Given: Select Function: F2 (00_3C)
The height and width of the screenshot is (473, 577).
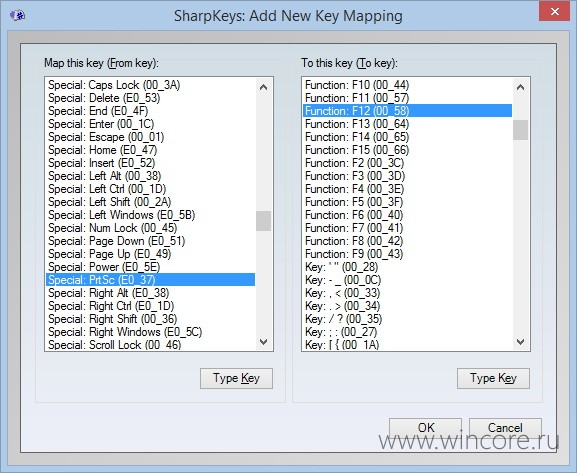Looking at the screenshot, I should 407,163.
